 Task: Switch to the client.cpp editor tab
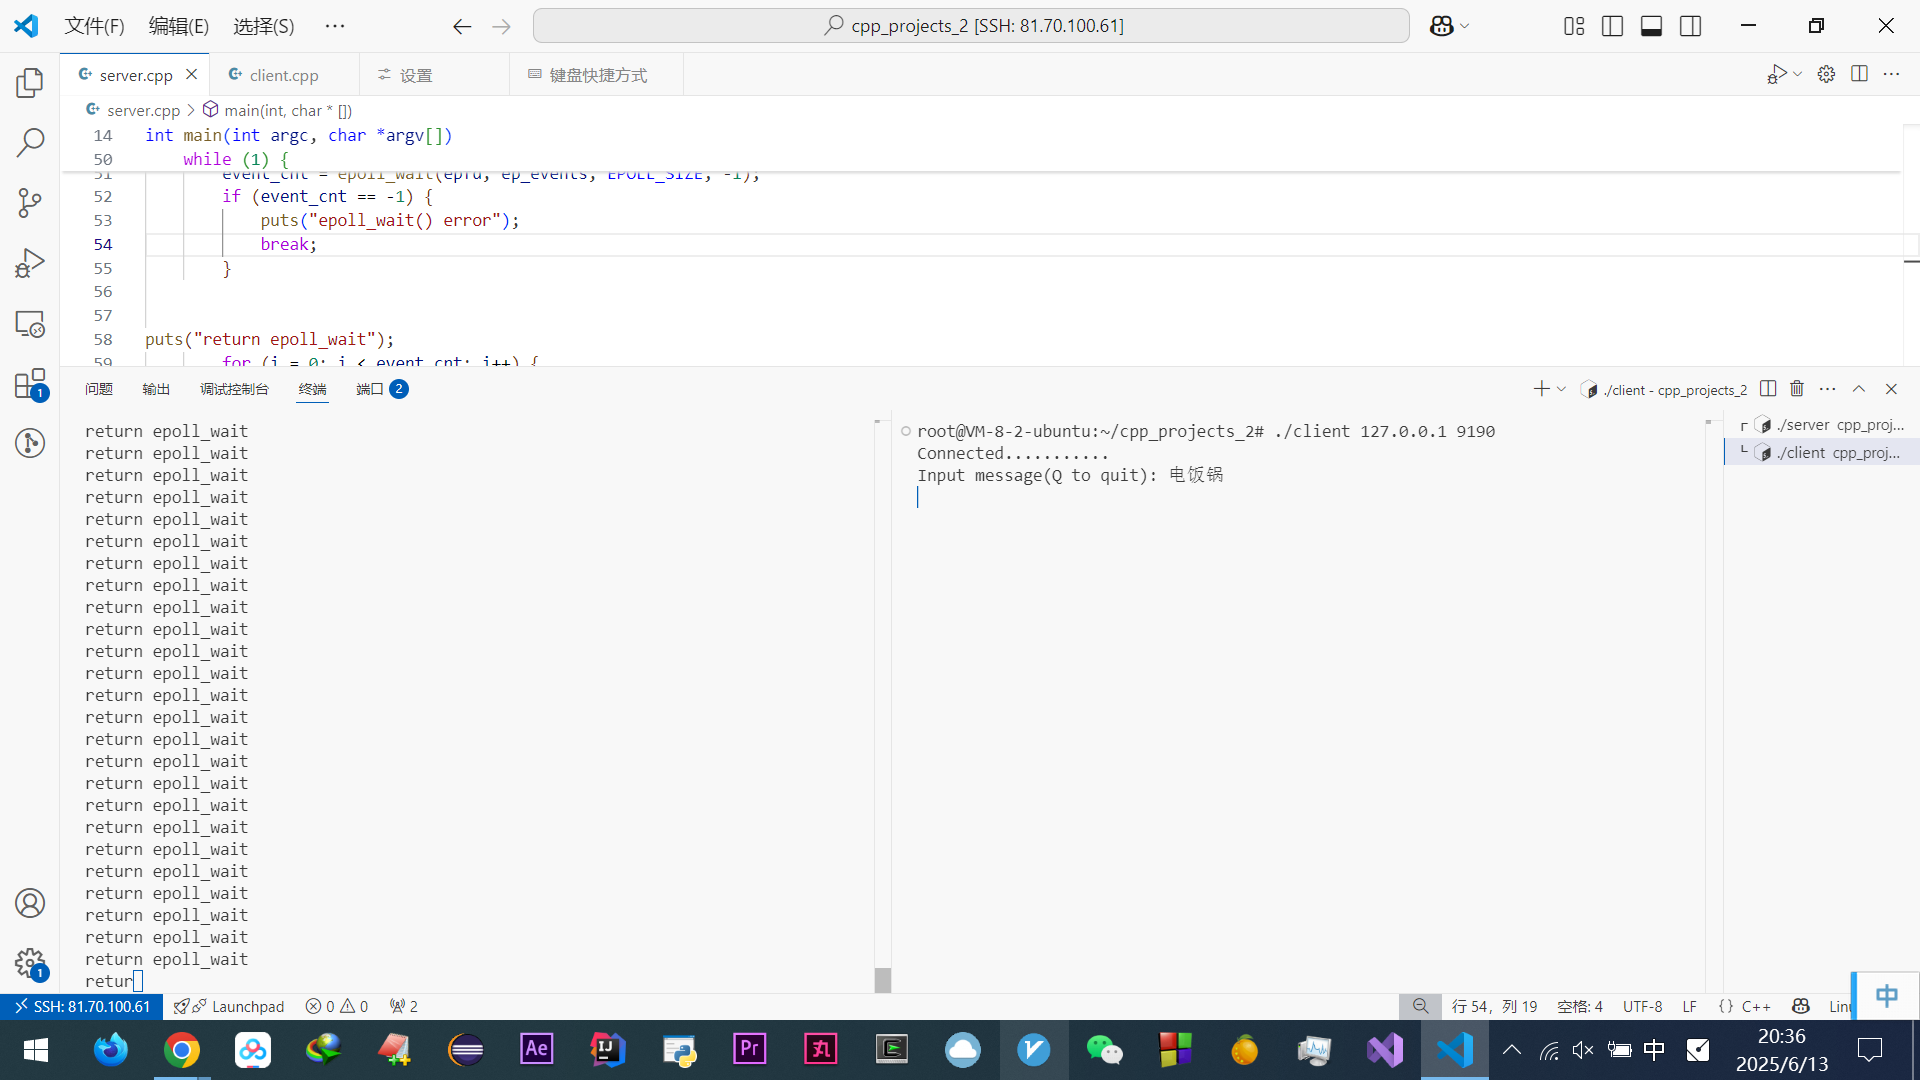(284, 75)
